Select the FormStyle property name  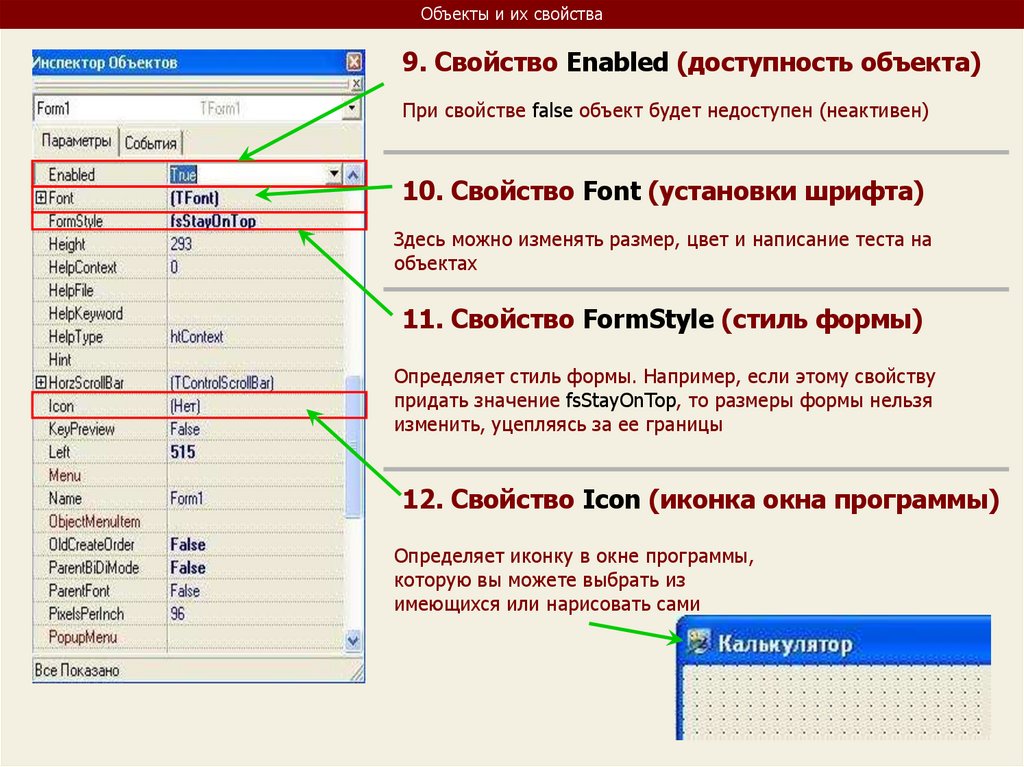pos(76,221)
